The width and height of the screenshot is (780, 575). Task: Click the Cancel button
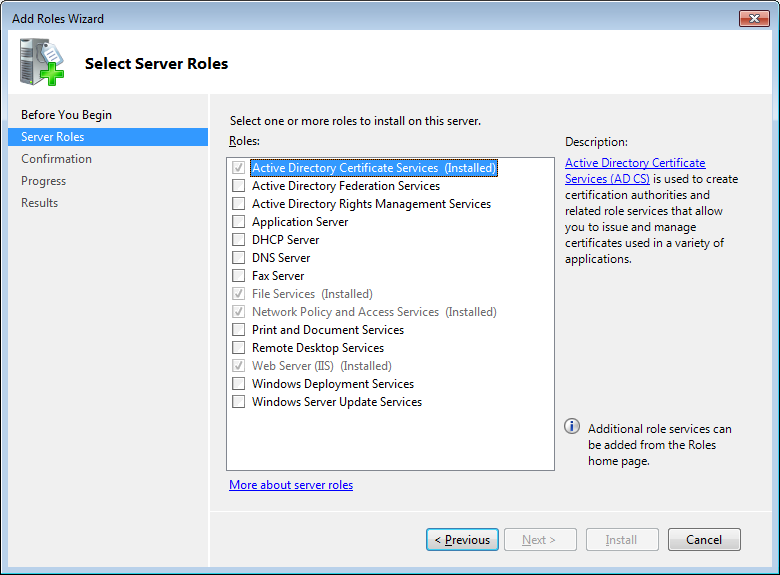(704, 540)
